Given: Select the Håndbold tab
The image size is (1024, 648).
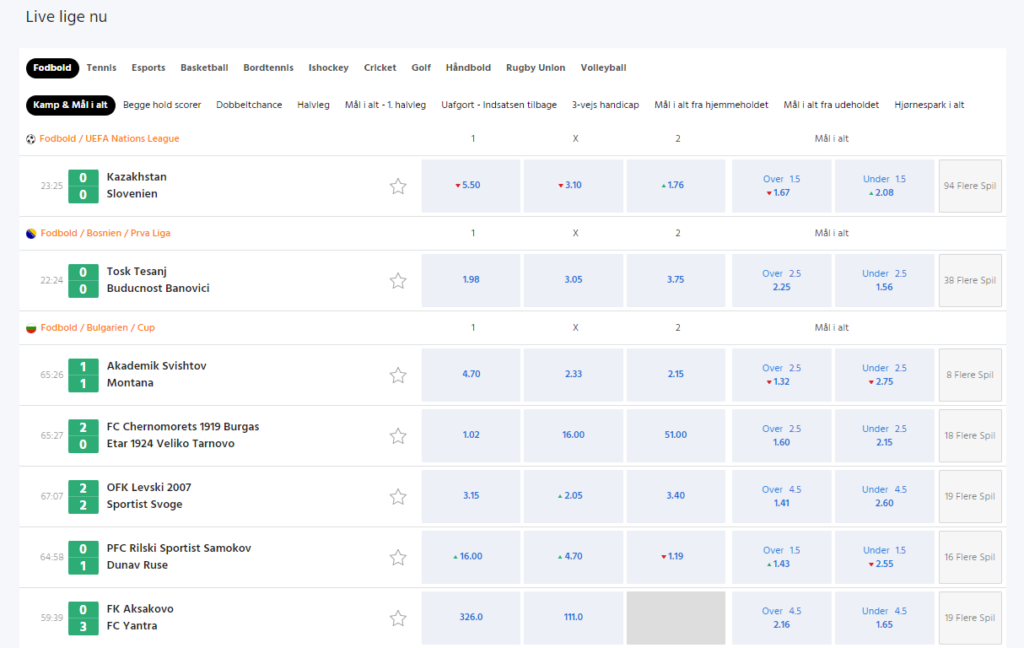Looking at the screenshot, I should point(468,68).
